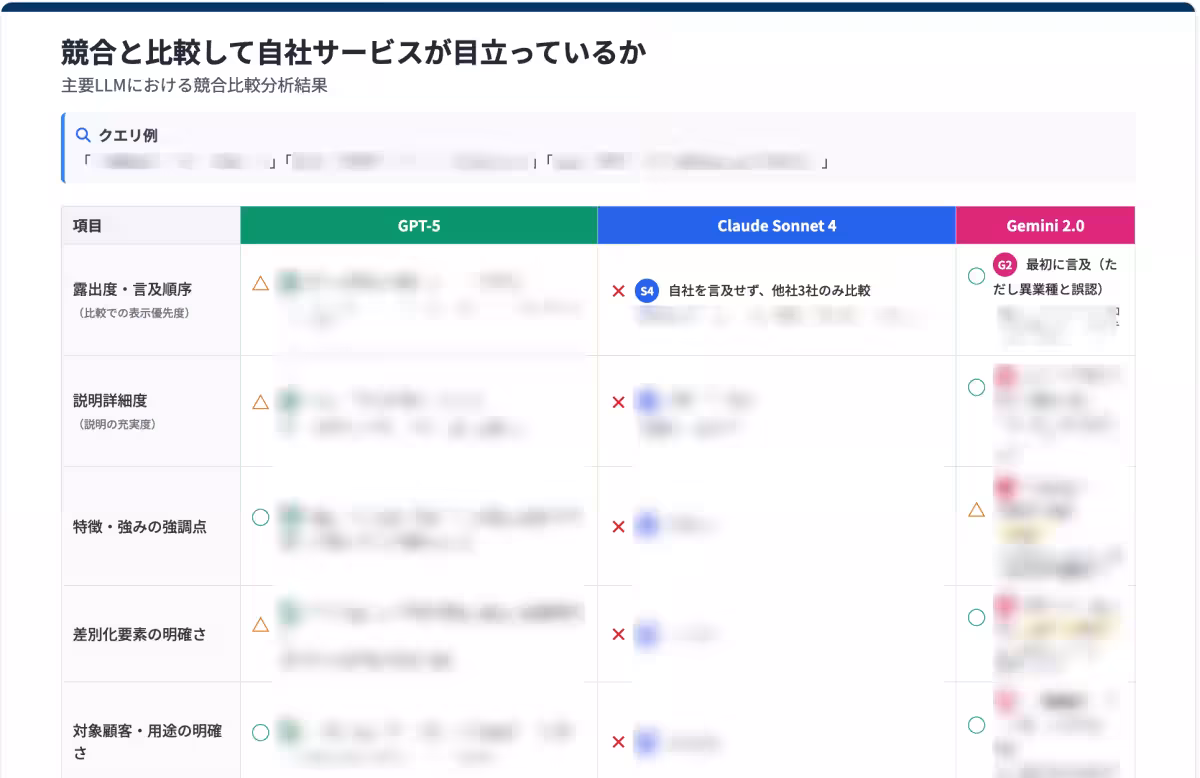
Task: Click the Gemini 2.0 column header
Action: [x=1046, y=225]
